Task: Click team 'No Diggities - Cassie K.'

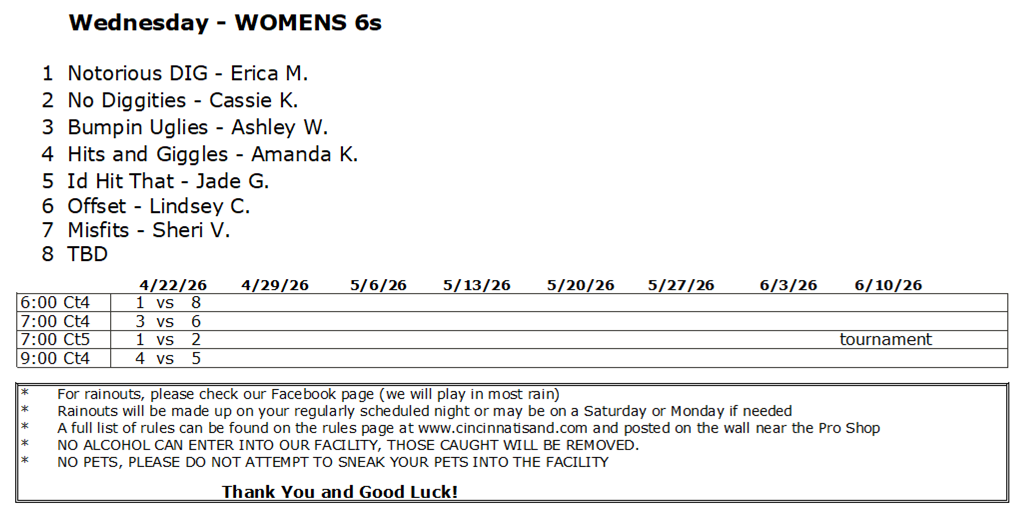Action: click(182, 101)
